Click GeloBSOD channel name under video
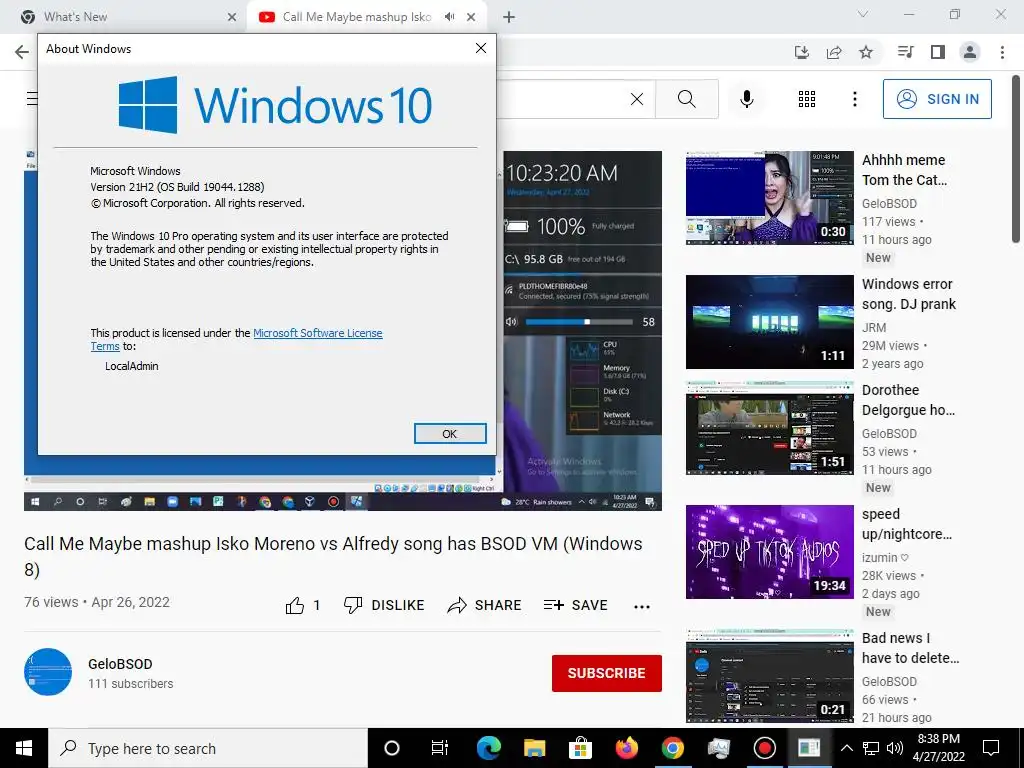This screenshot has height=768, width=1024. [x=120, y=664]
